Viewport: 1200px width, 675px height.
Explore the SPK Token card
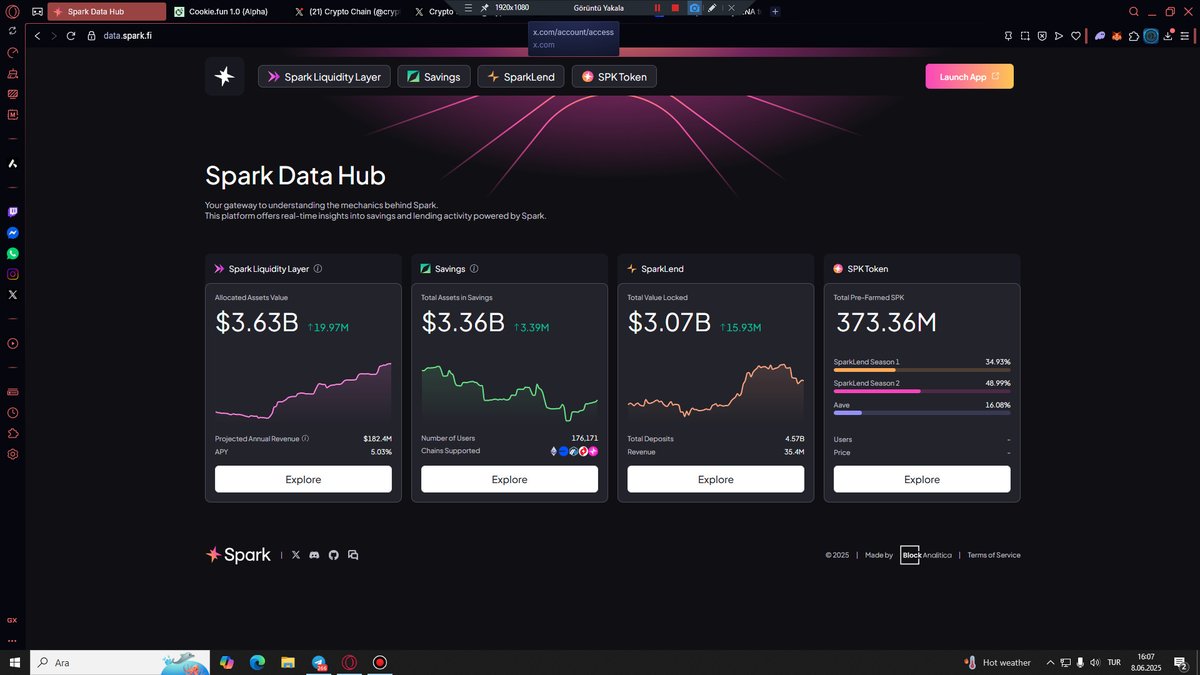(921, 479)
